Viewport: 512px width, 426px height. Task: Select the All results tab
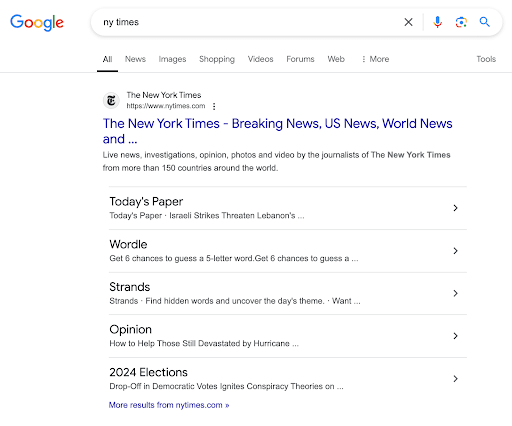point(107,59)
